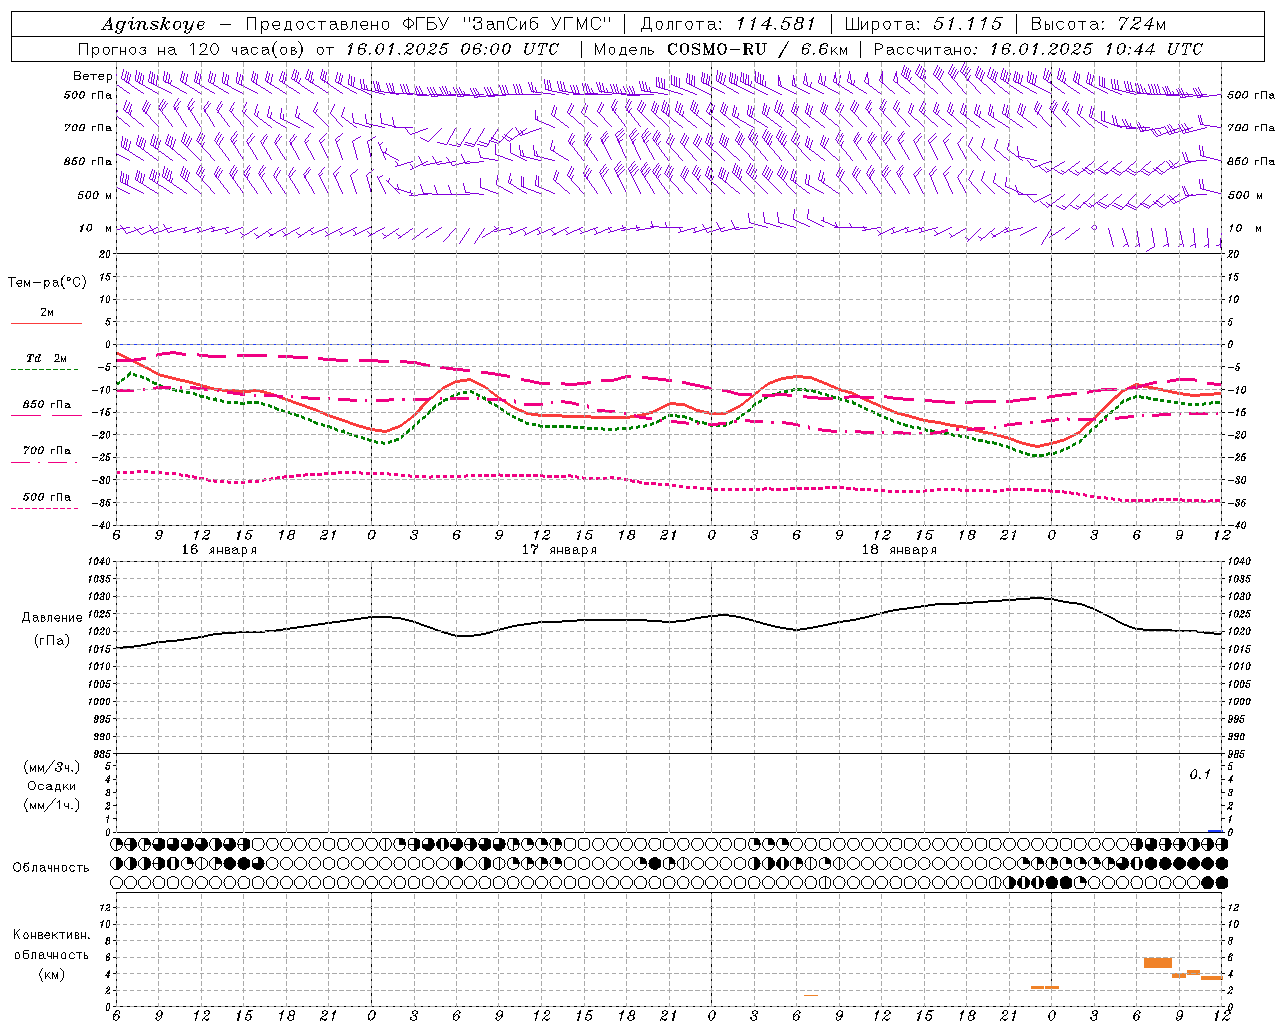Click the (мм/3ч.) precipitation unit label
Image resolution: width=1280 pixels, height=1024 pixels.
coord(51,767)
